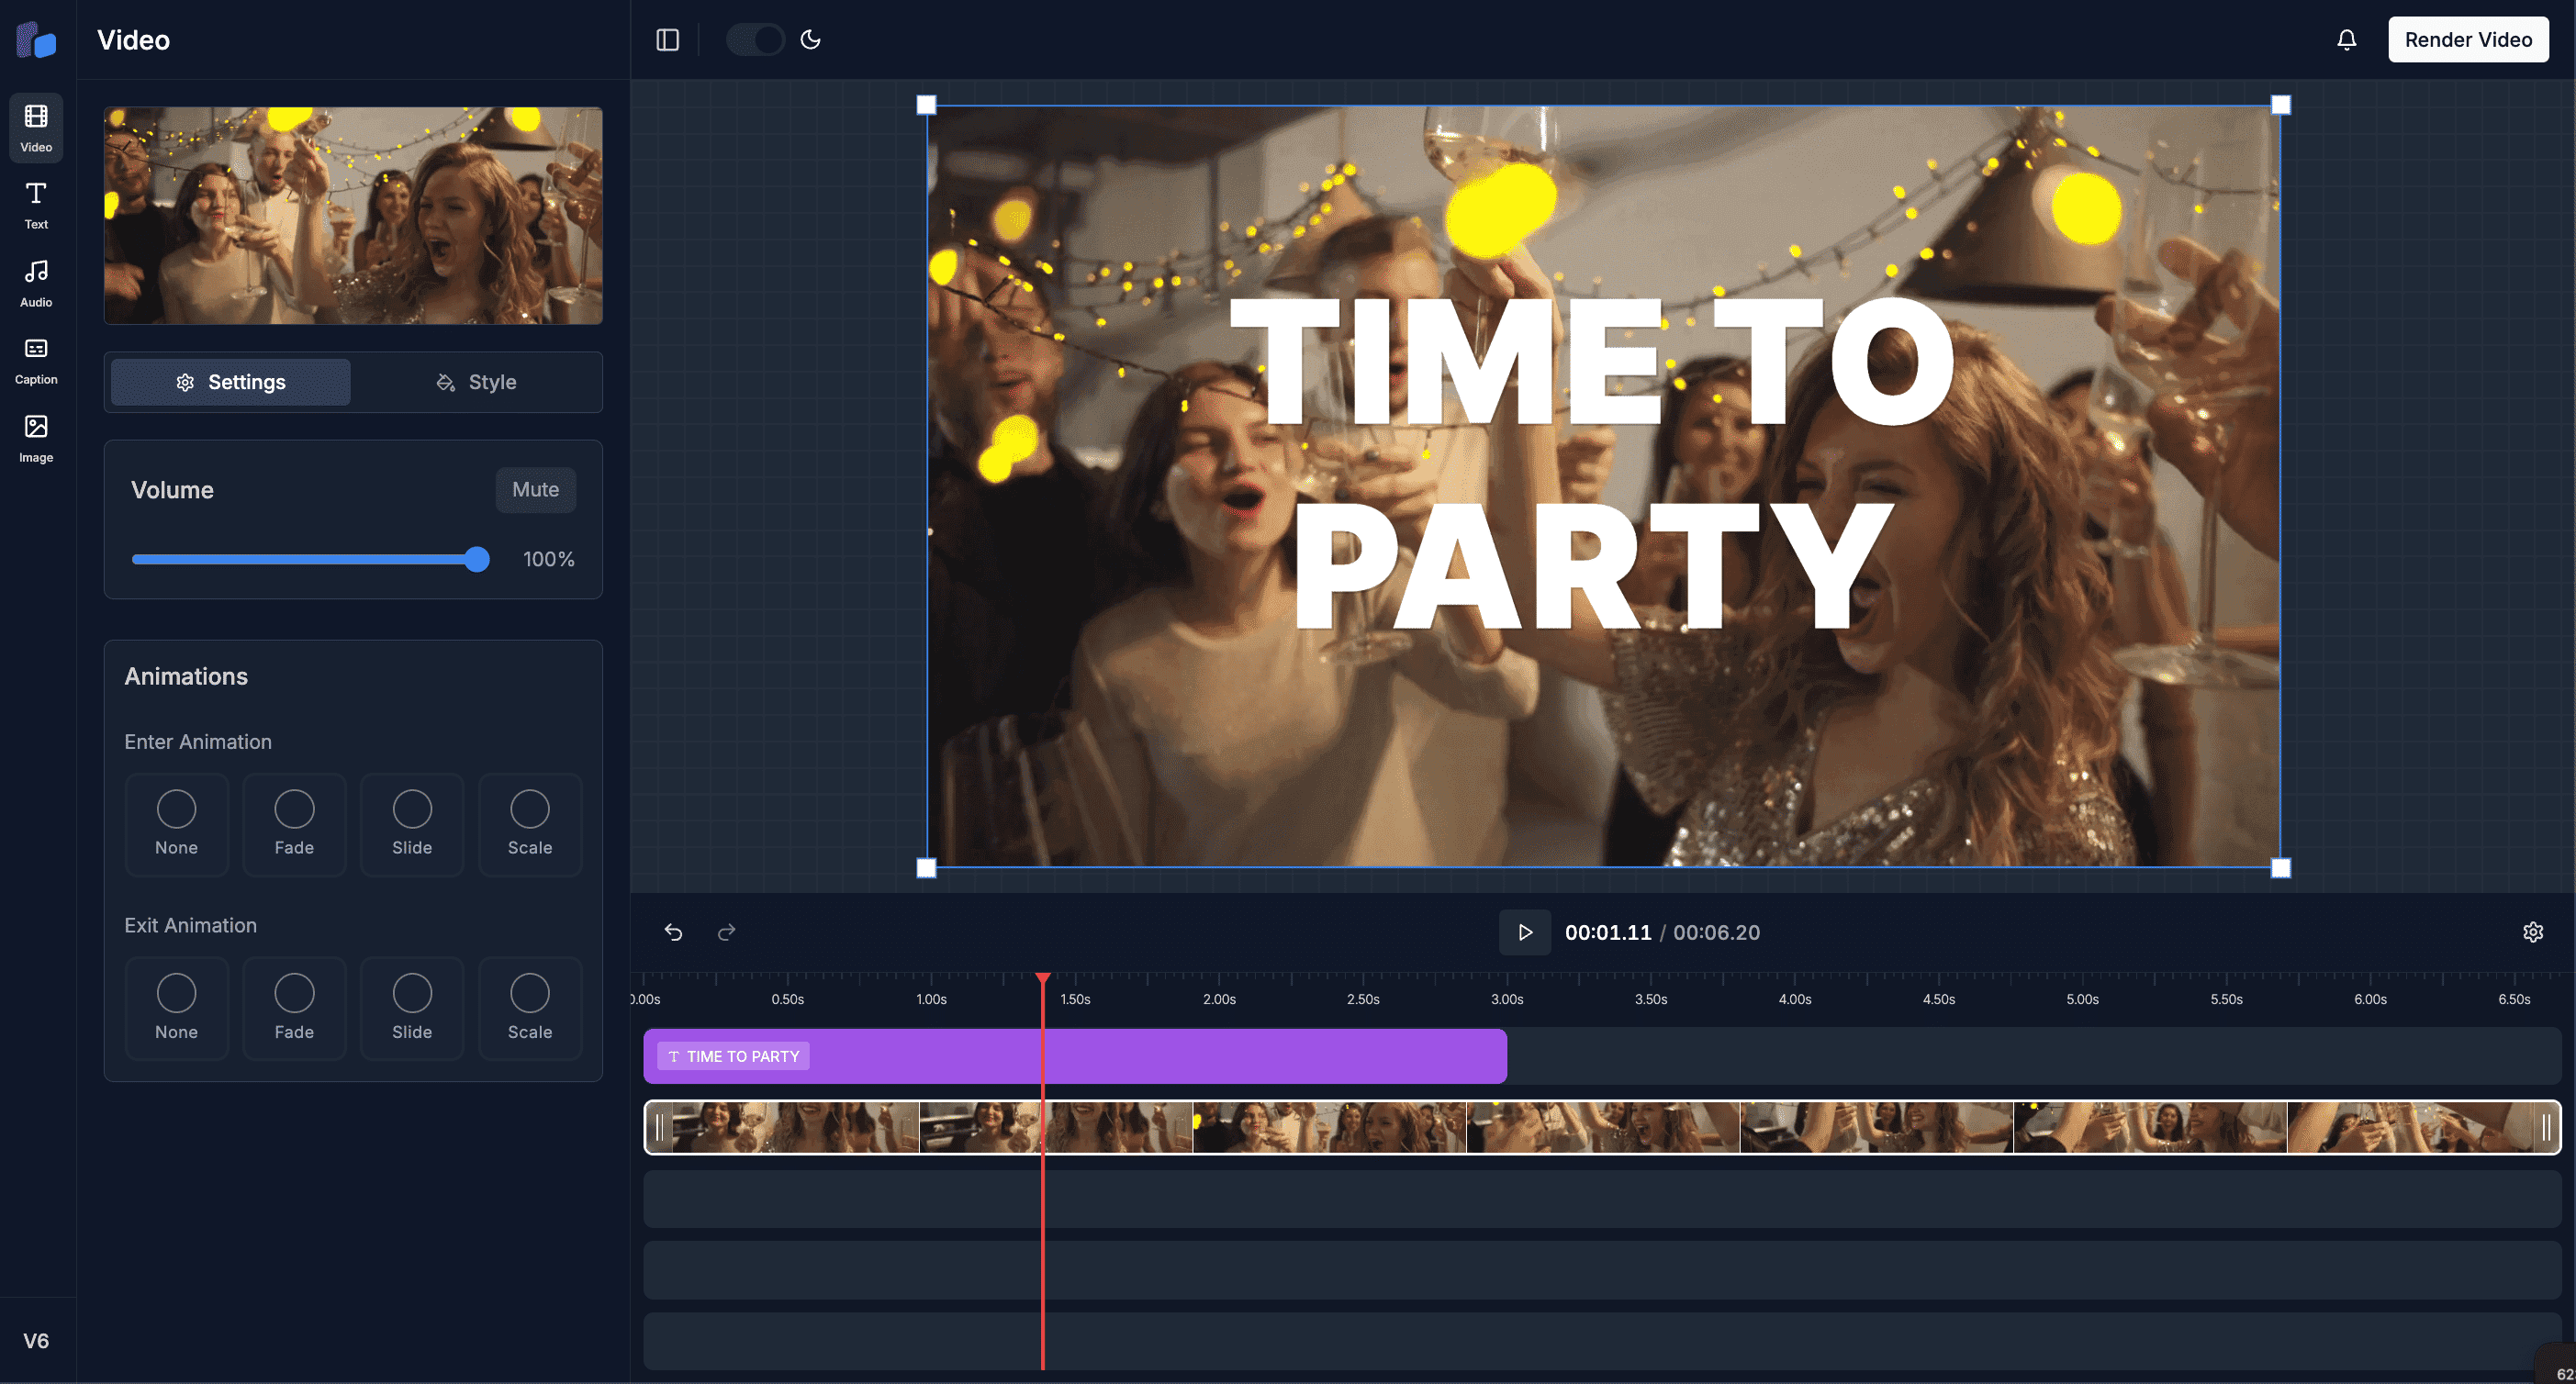Screen dimensions: 2576x1384
Task: Click the undo arrow above the timeline
Action: click(674, 931)
